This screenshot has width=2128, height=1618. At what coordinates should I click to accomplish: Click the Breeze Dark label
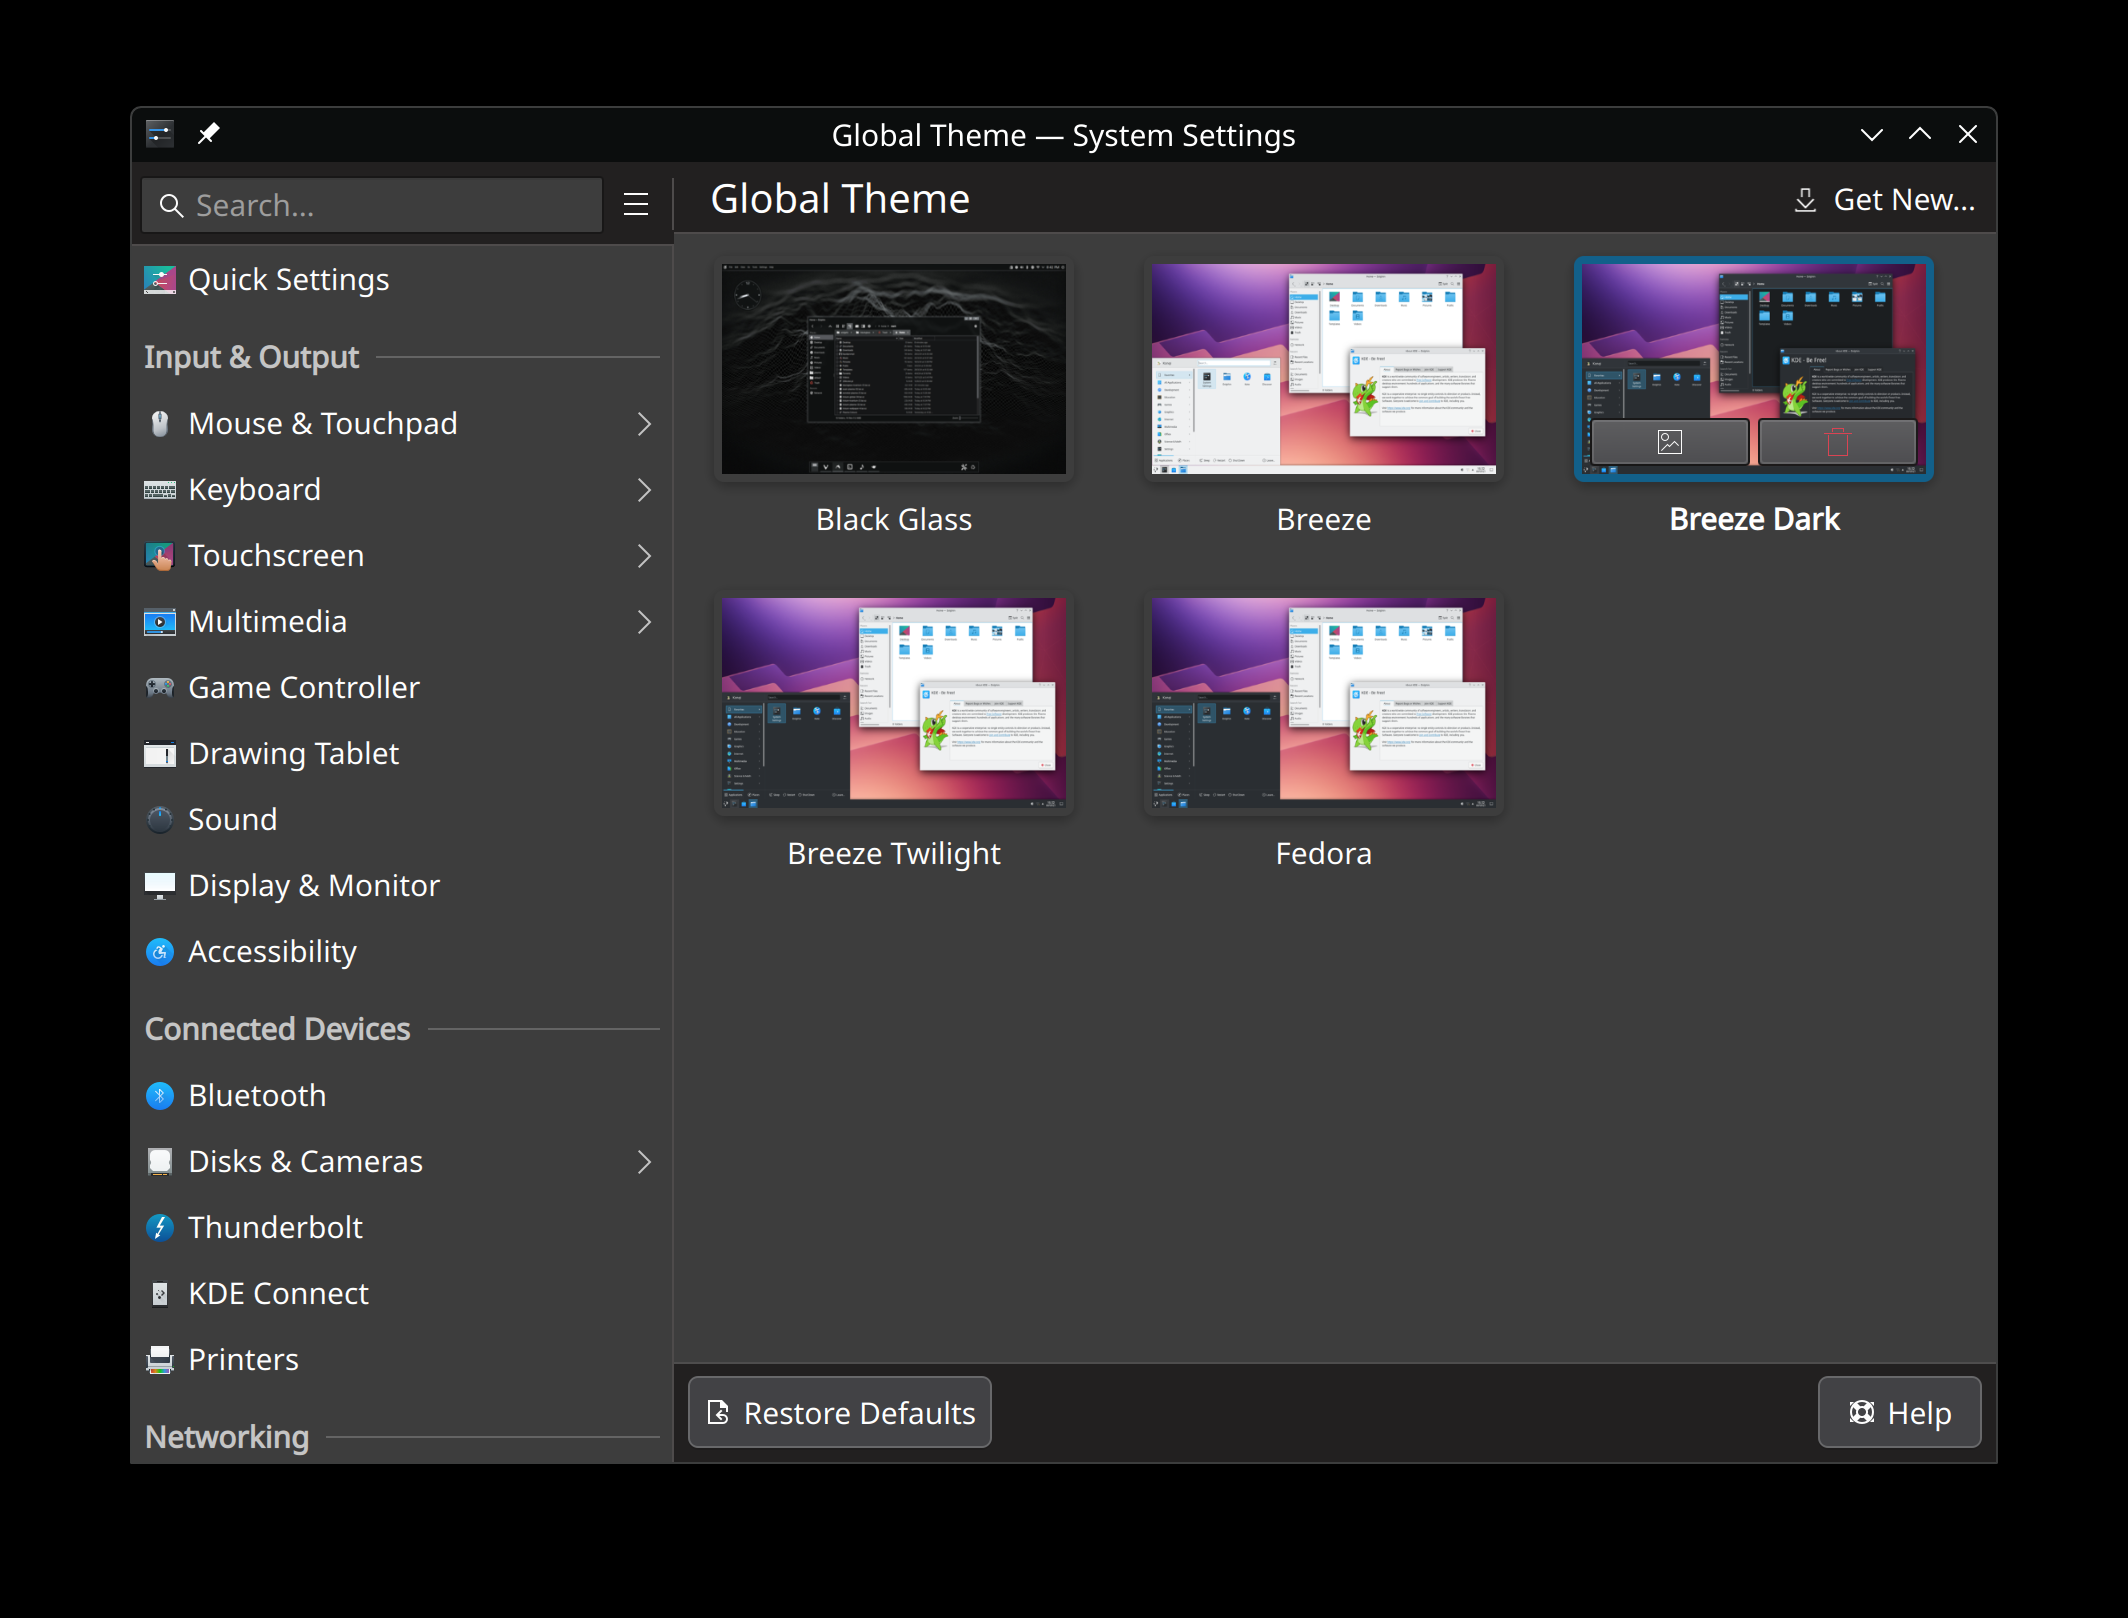click(x=1754, y=520)
